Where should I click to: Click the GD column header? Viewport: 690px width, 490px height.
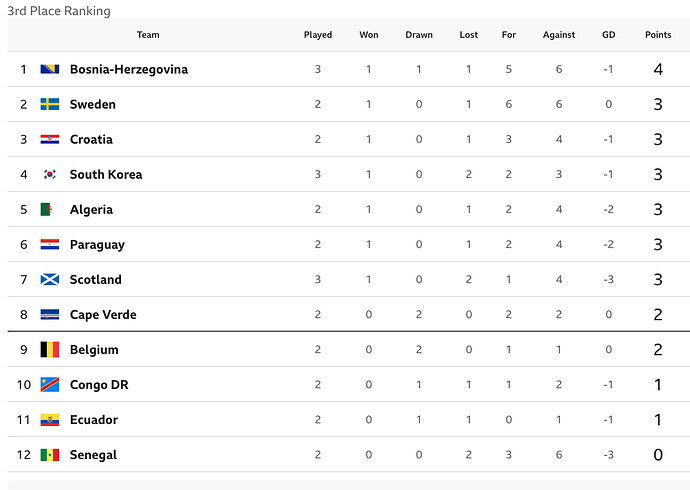609,35
